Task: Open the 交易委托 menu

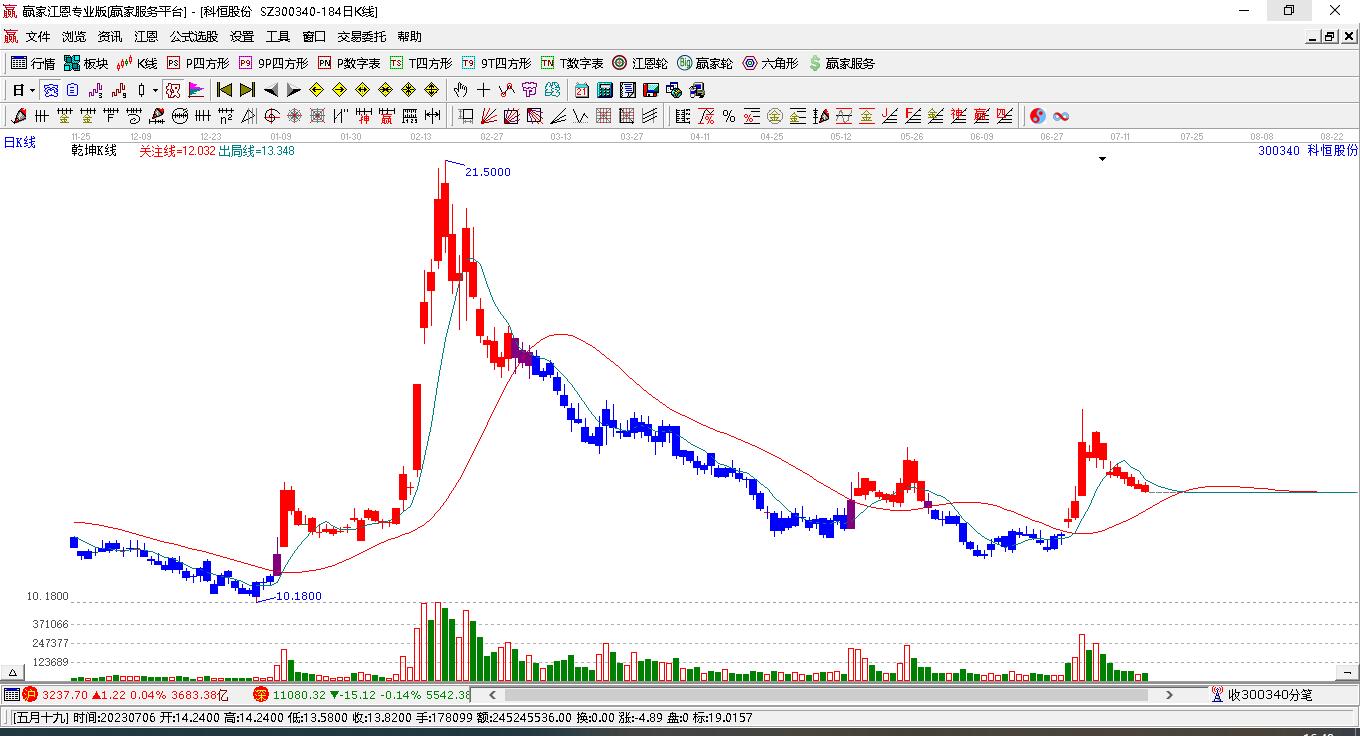Action: click(x=362, y=37)
